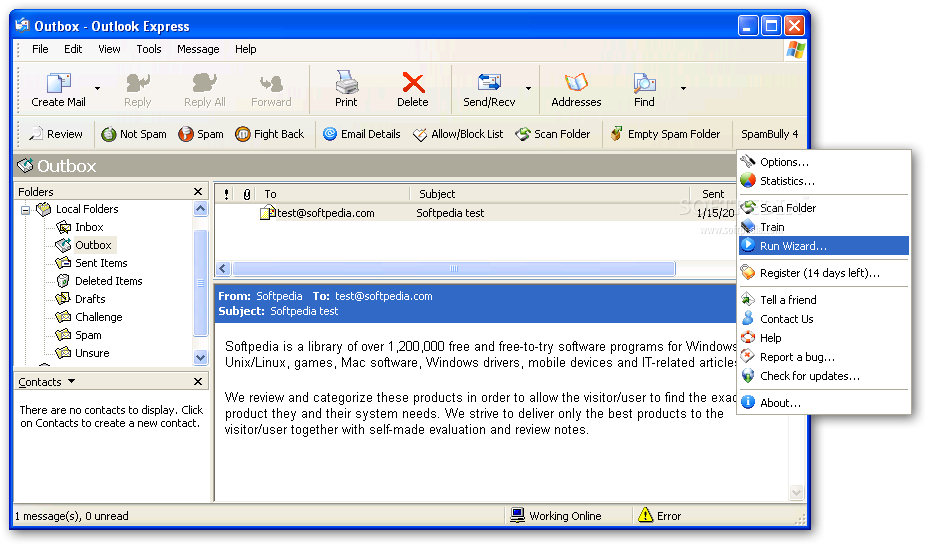Click SpamBully Review button

point(56,134)
